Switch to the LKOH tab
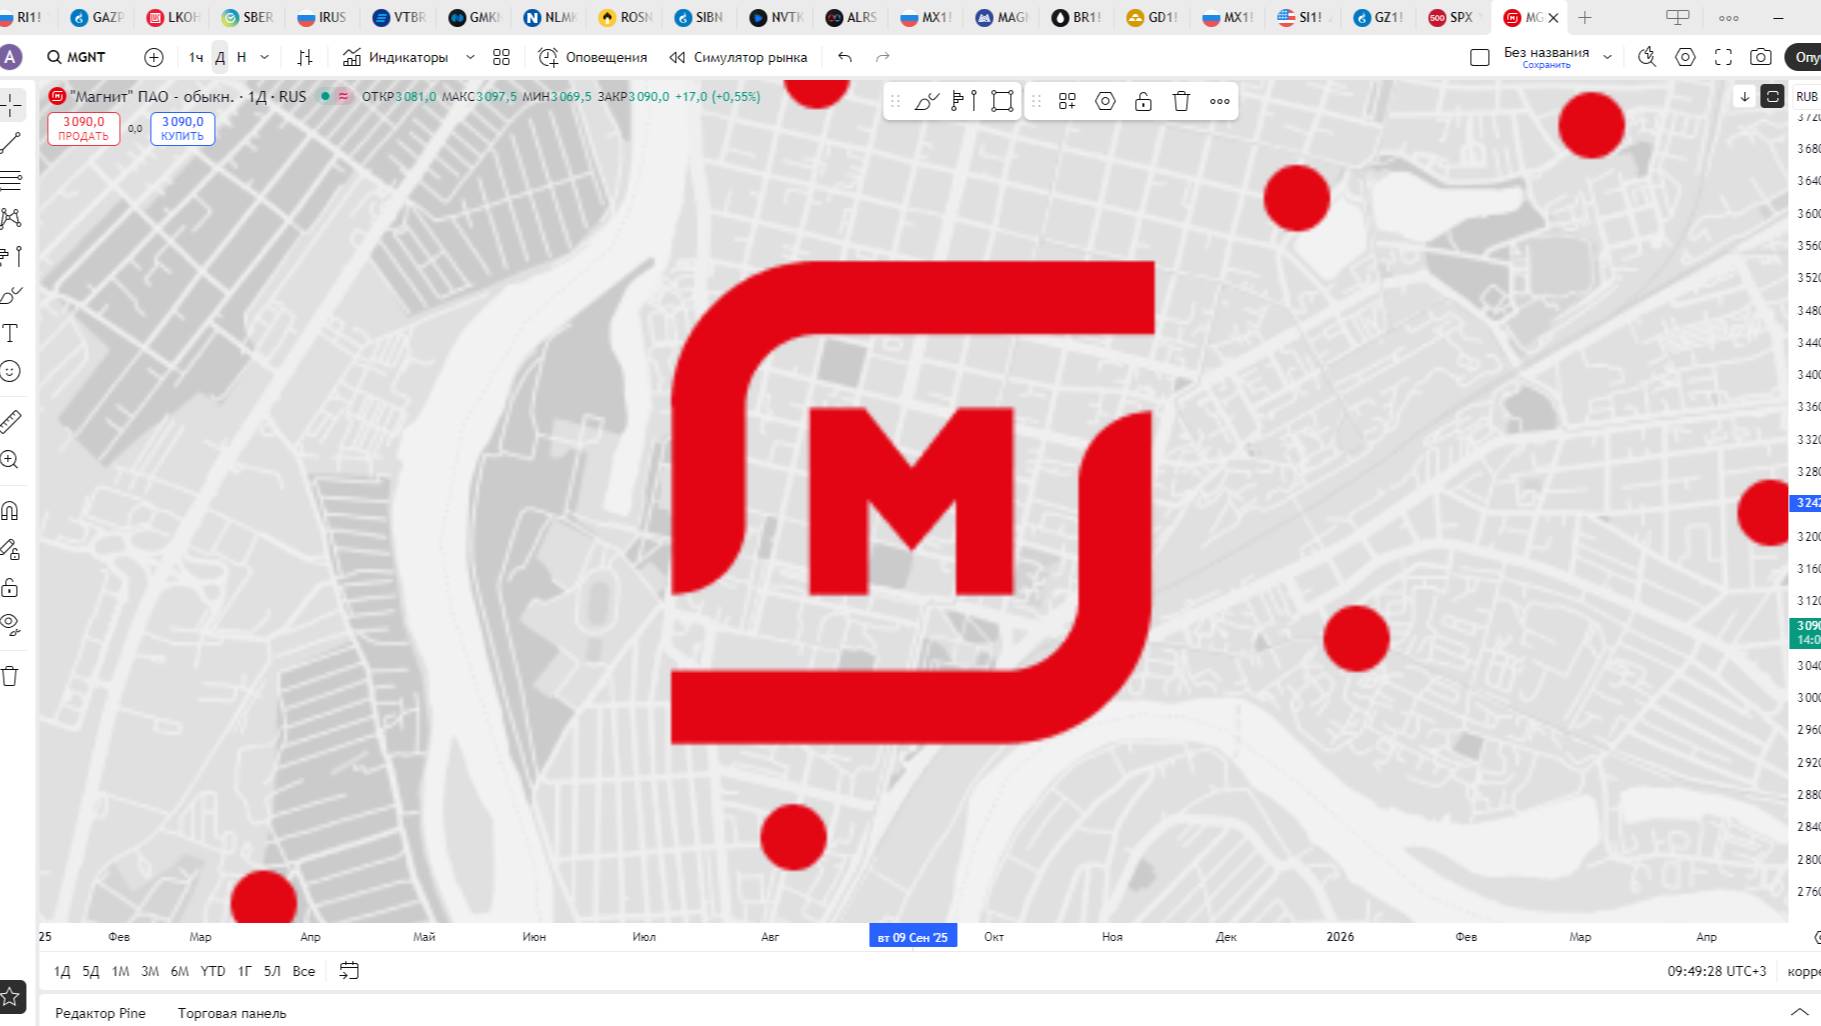This screenshot has height=1026, width=1821. coord(172,17)
